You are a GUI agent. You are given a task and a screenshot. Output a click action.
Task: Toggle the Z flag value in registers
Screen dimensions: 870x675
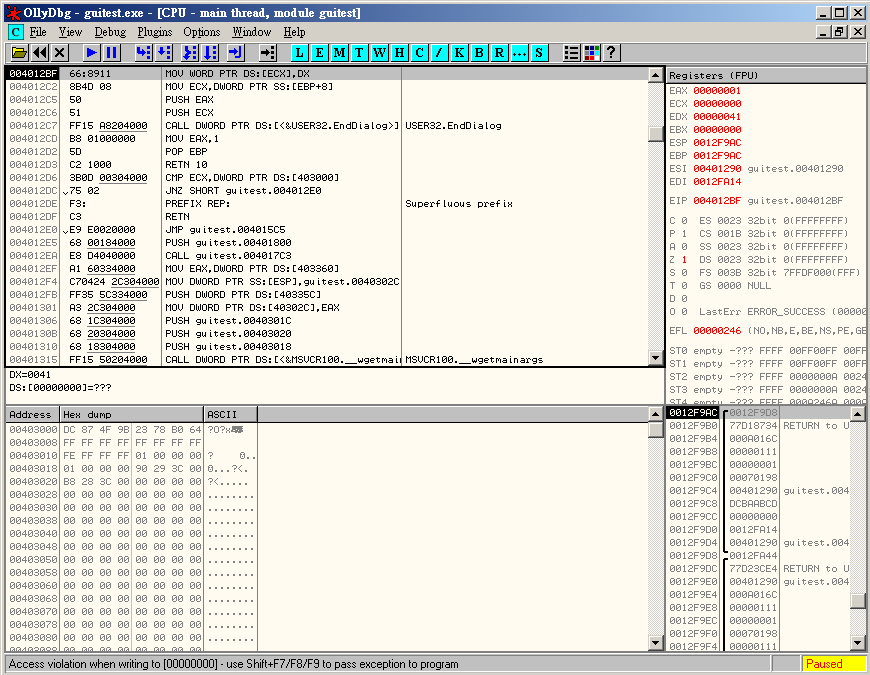(x=684, y=259)
